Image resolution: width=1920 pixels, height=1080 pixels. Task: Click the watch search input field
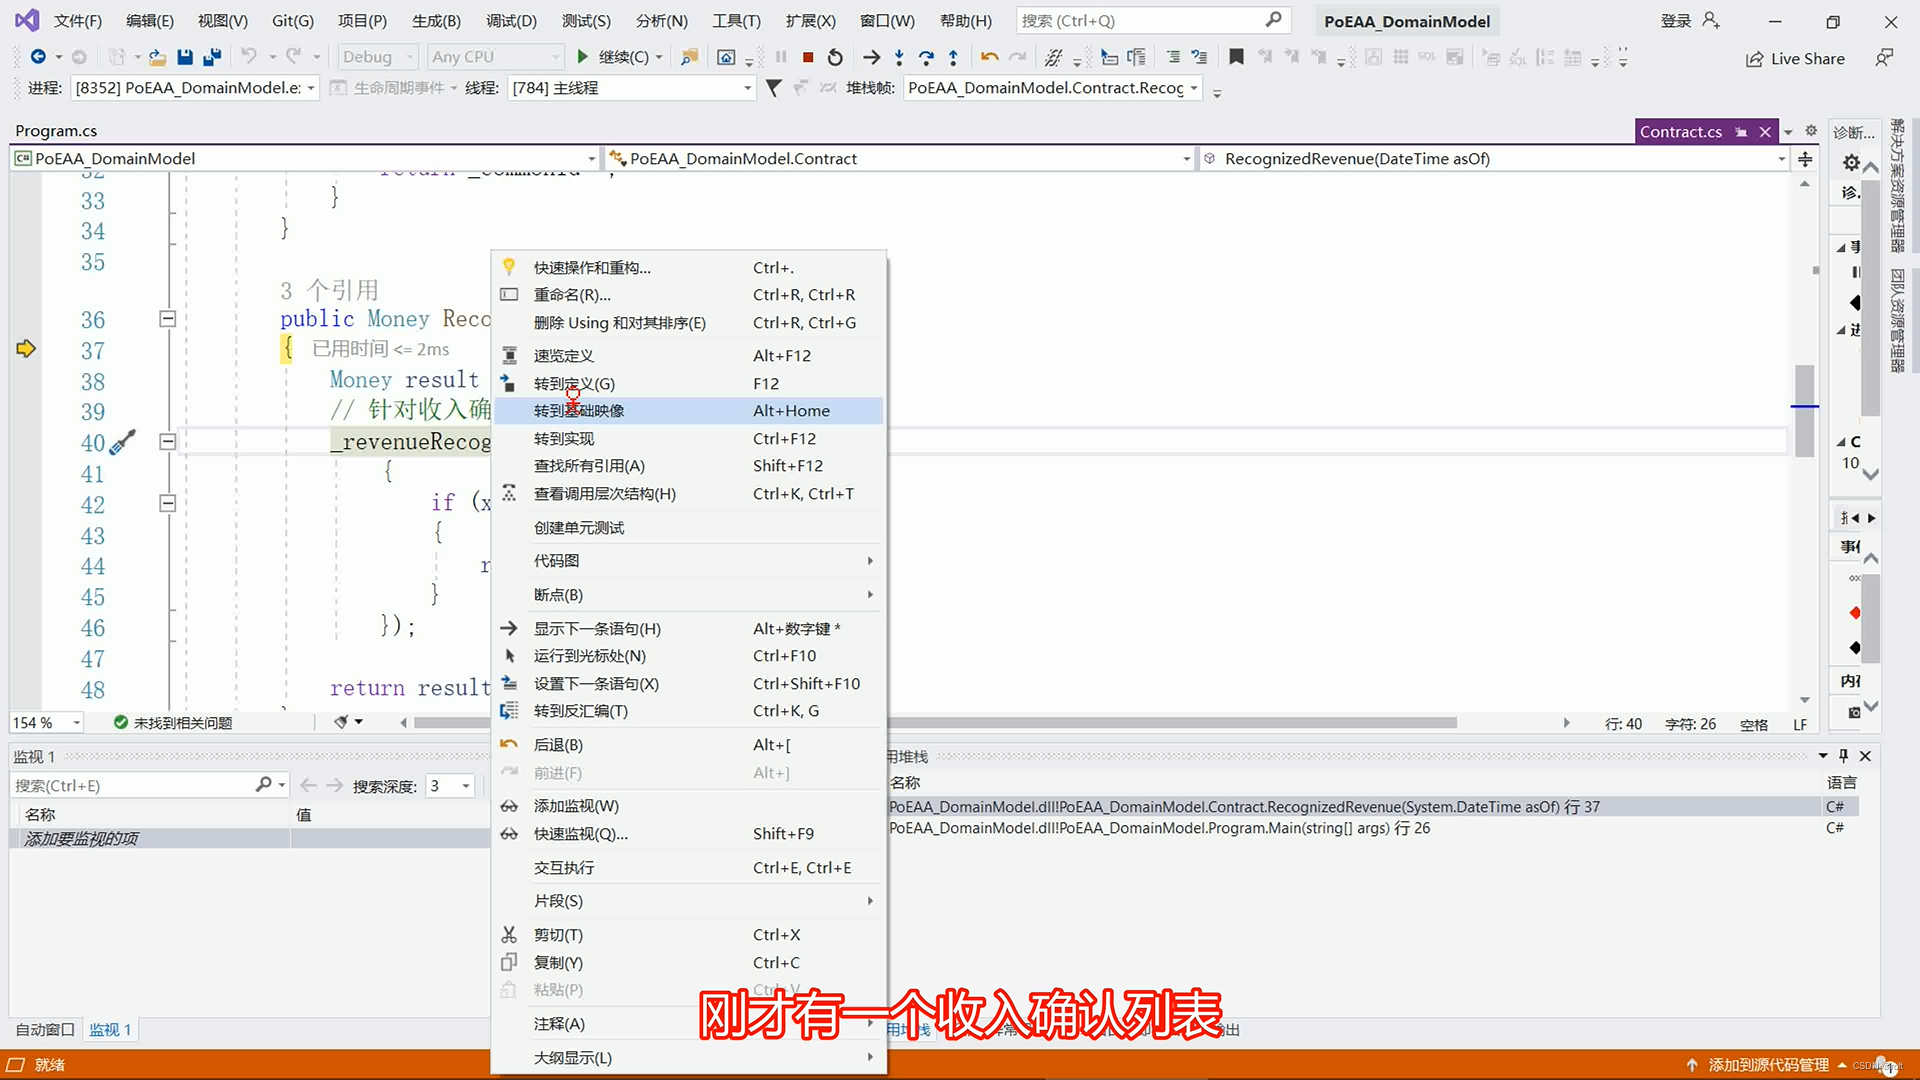pos(132,786)
